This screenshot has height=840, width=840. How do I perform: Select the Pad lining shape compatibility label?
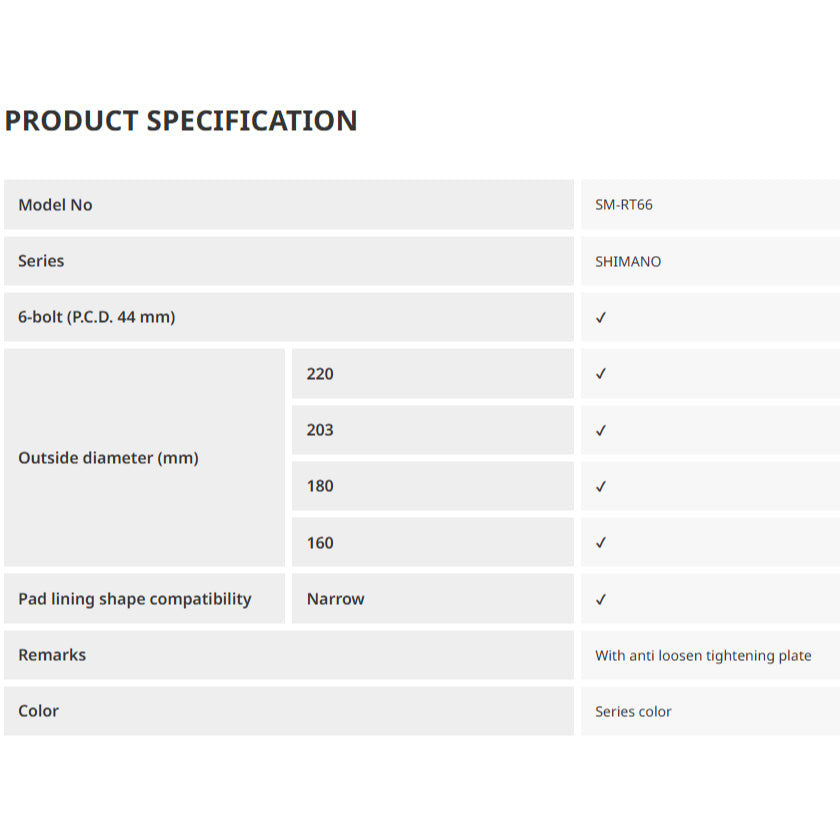[x=135, y=599]
